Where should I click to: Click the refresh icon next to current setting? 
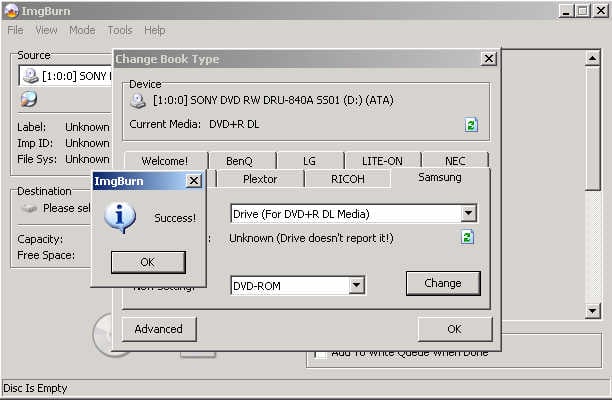466,237
